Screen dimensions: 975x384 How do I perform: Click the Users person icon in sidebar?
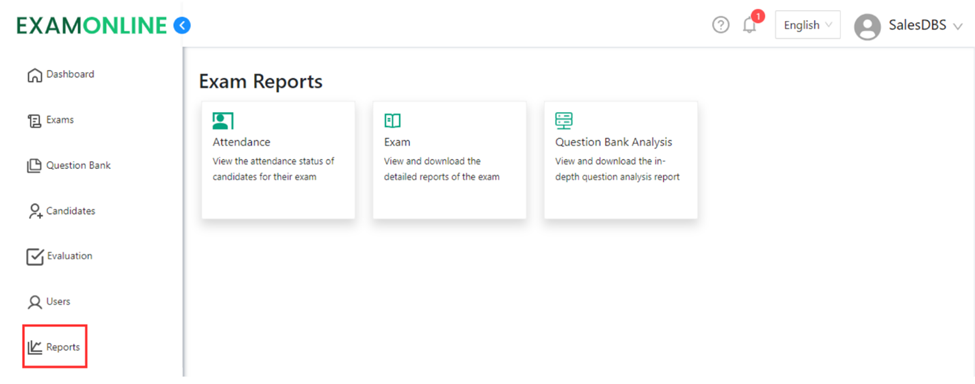pyautogui.click(x=35, y=303)
